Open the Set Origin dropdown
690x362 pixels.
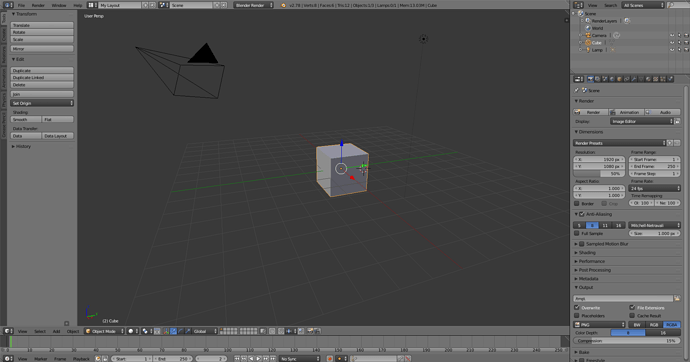[x=42, y=103]
